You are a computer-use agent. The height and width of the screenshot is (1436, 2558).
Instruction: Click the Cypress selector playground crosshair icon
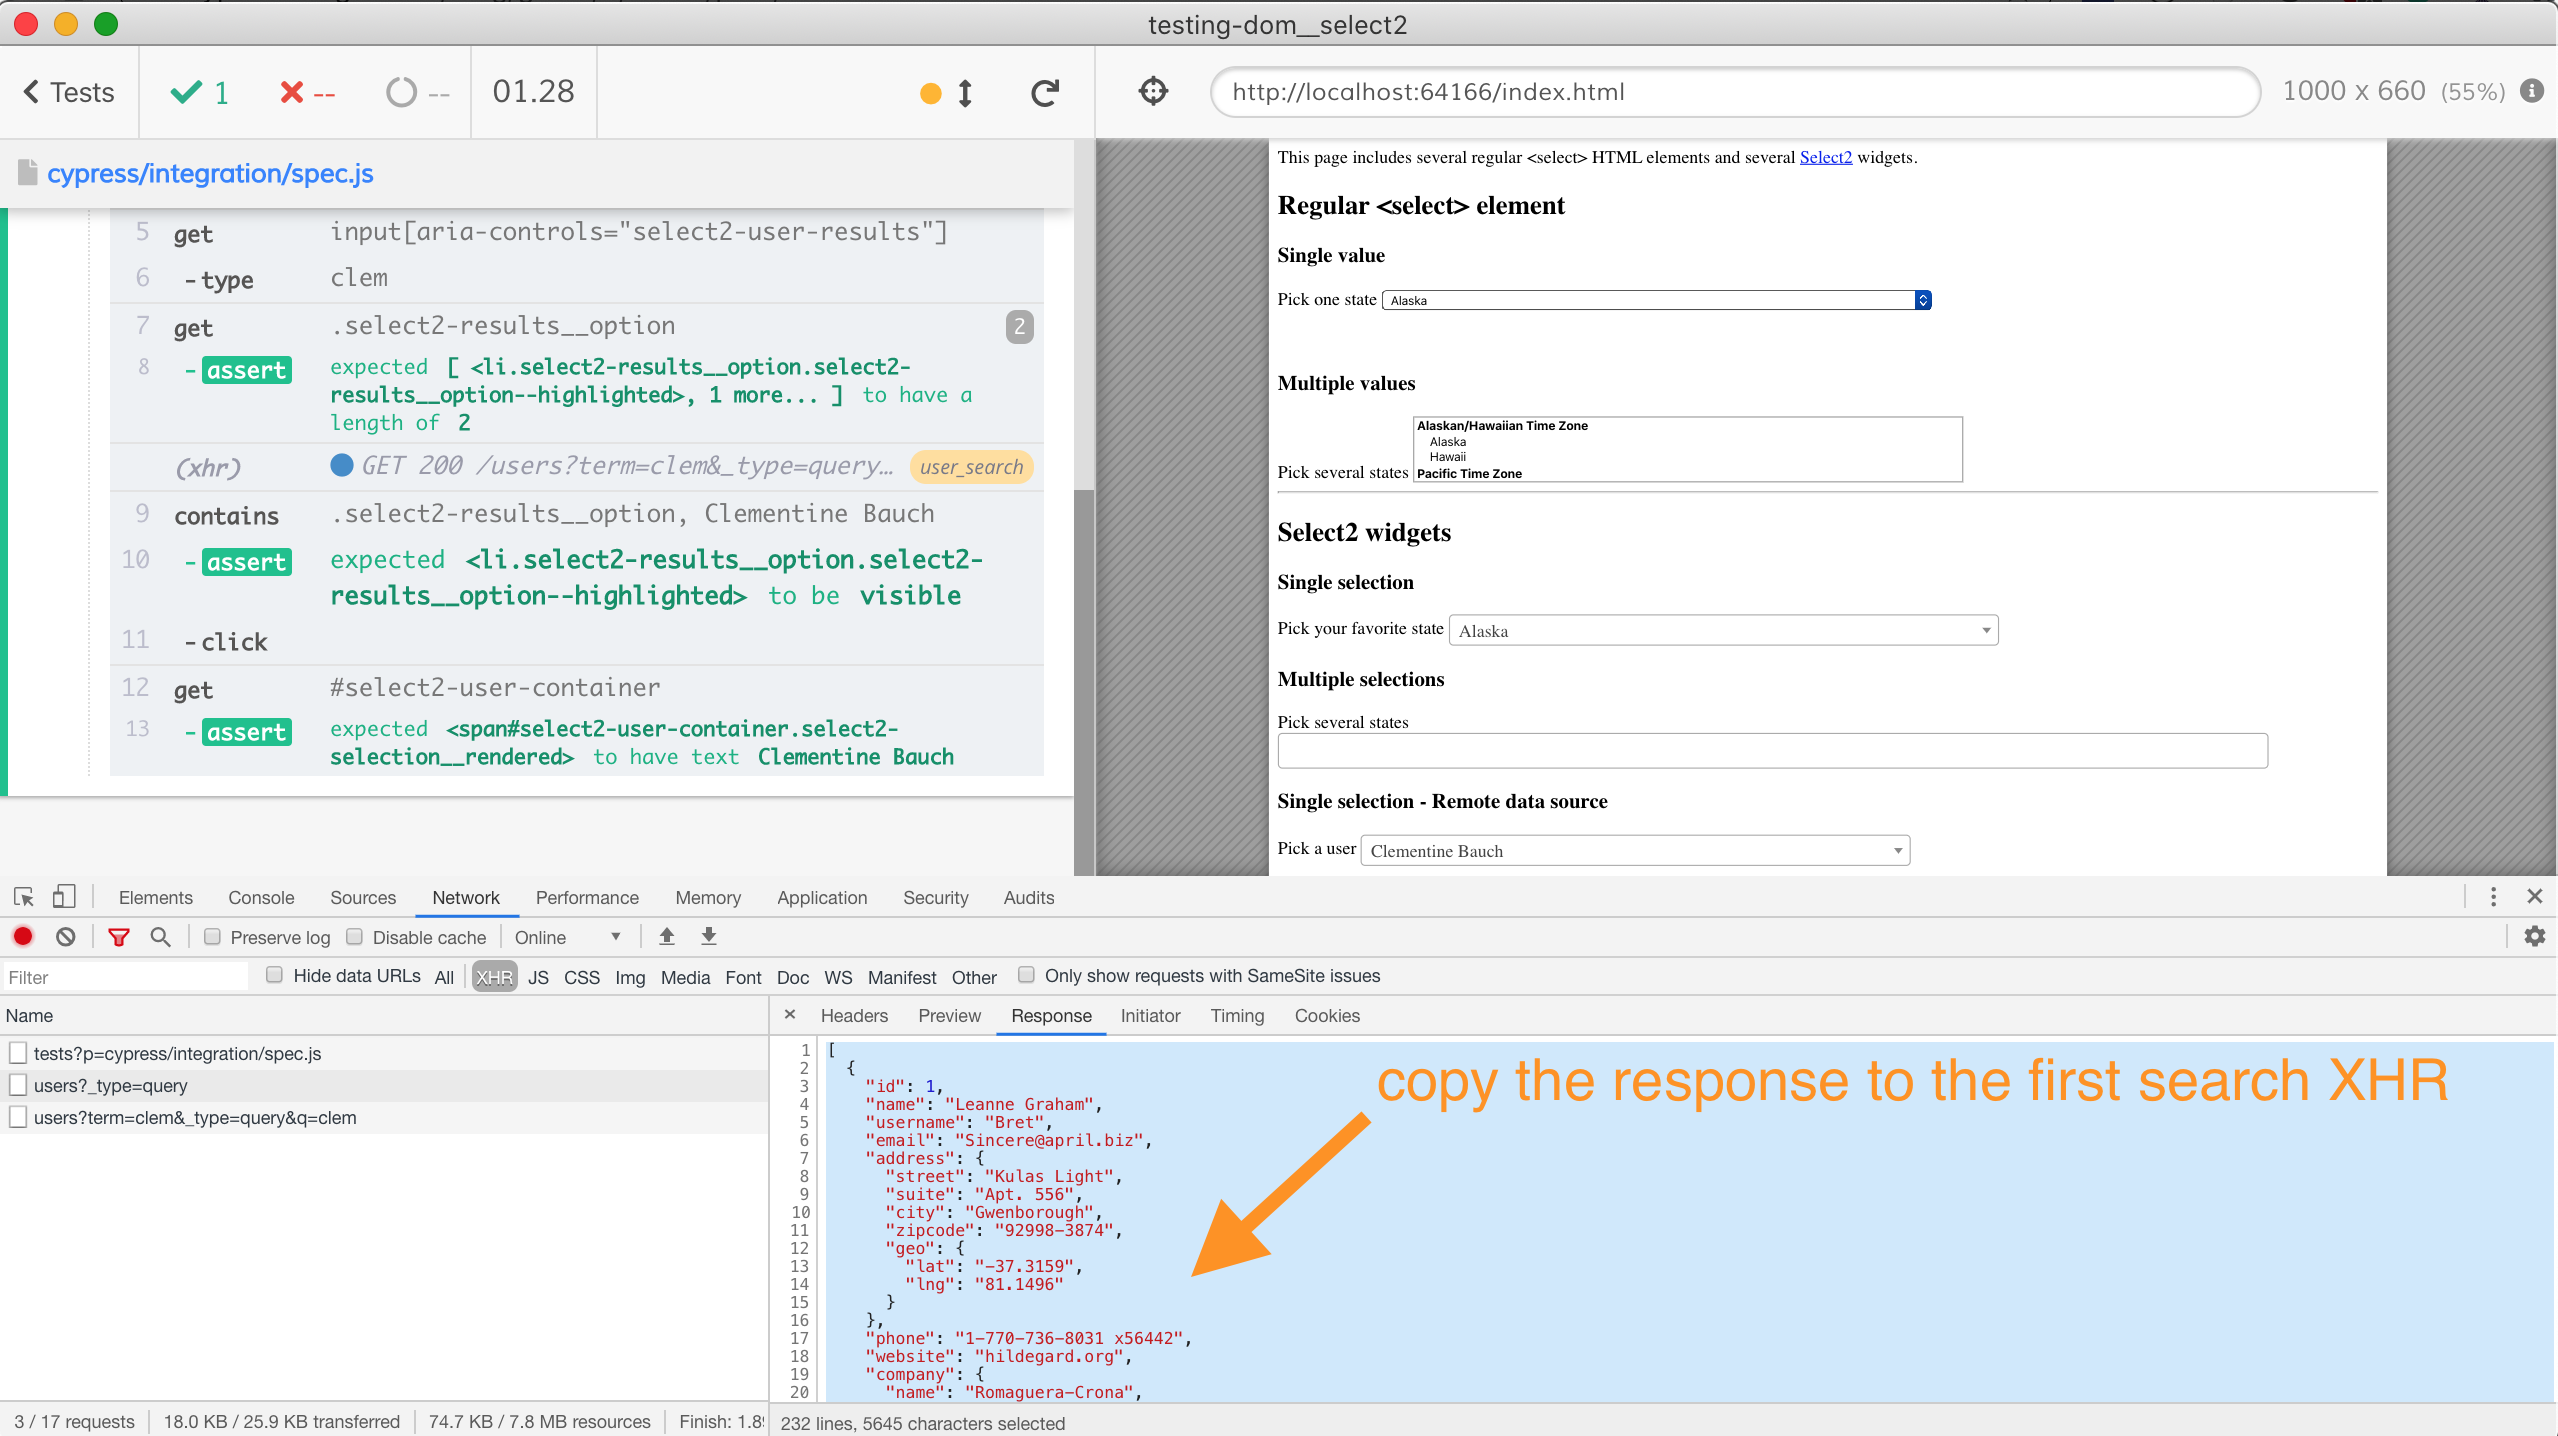click(x=1153, y=91)
